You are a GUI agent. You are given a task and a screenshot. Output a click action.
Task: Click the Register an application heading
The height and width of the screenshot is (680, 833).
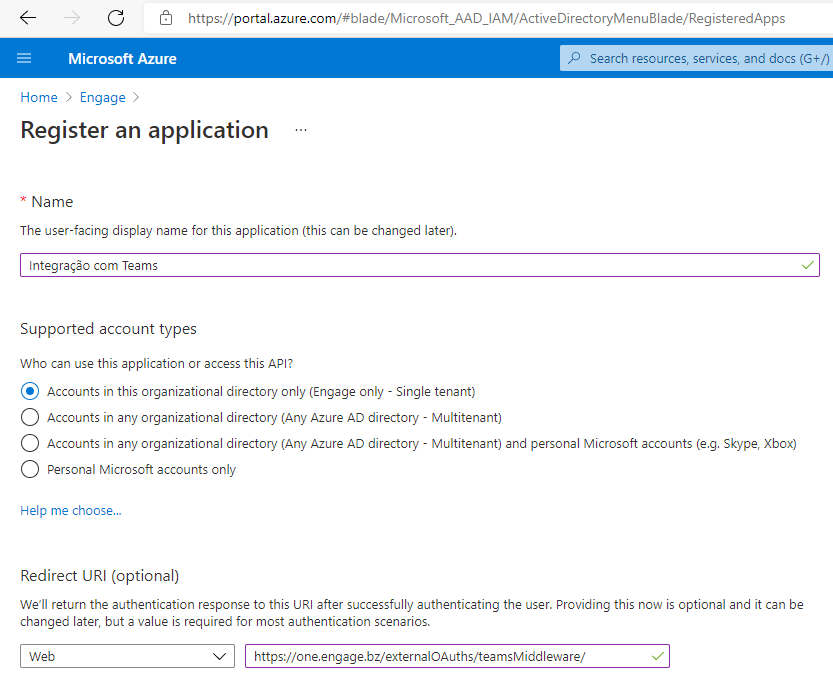pyautogui.click(x=144, y=130)
